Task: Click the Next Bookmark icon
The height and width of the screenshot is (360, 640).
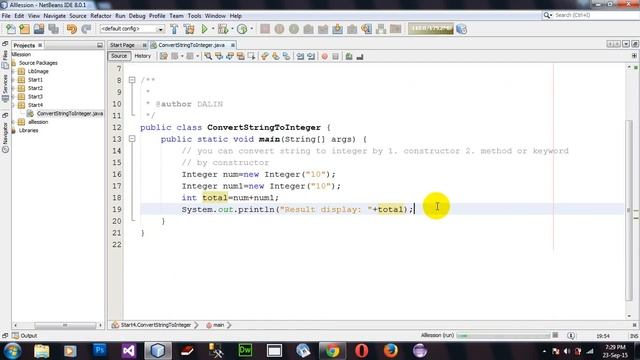Action: click(276, 56)
